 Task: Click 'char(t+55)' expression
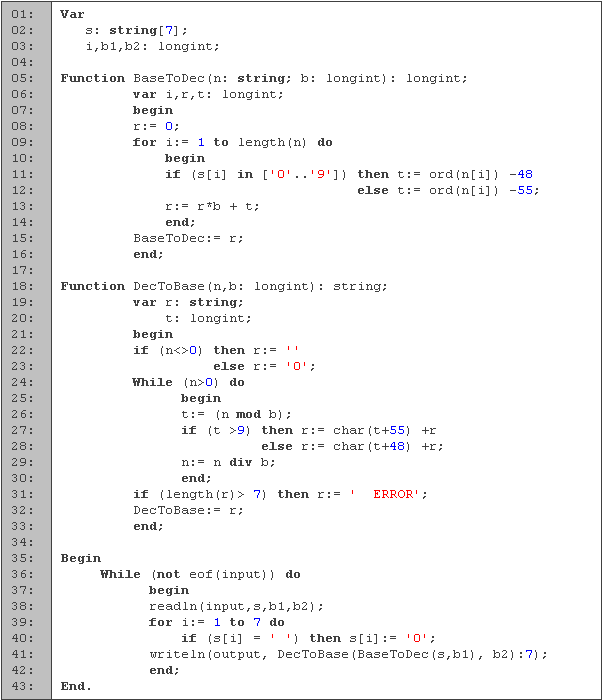372,430
